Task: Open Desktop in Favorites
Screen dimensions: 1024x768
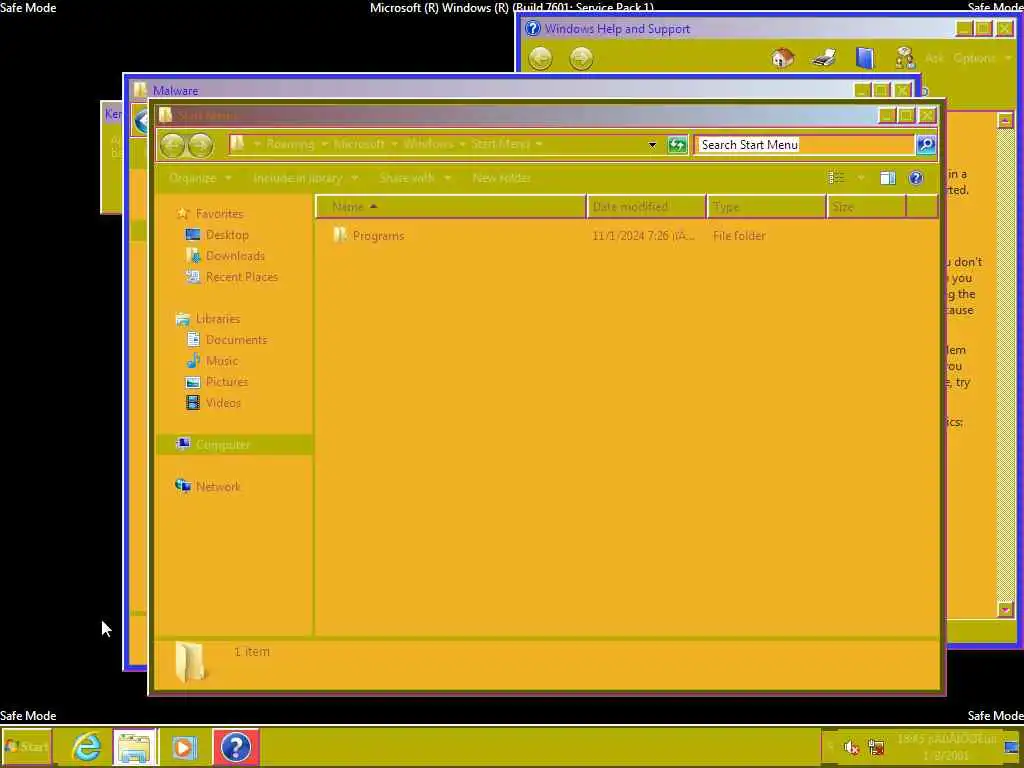Action: [227, 235]
